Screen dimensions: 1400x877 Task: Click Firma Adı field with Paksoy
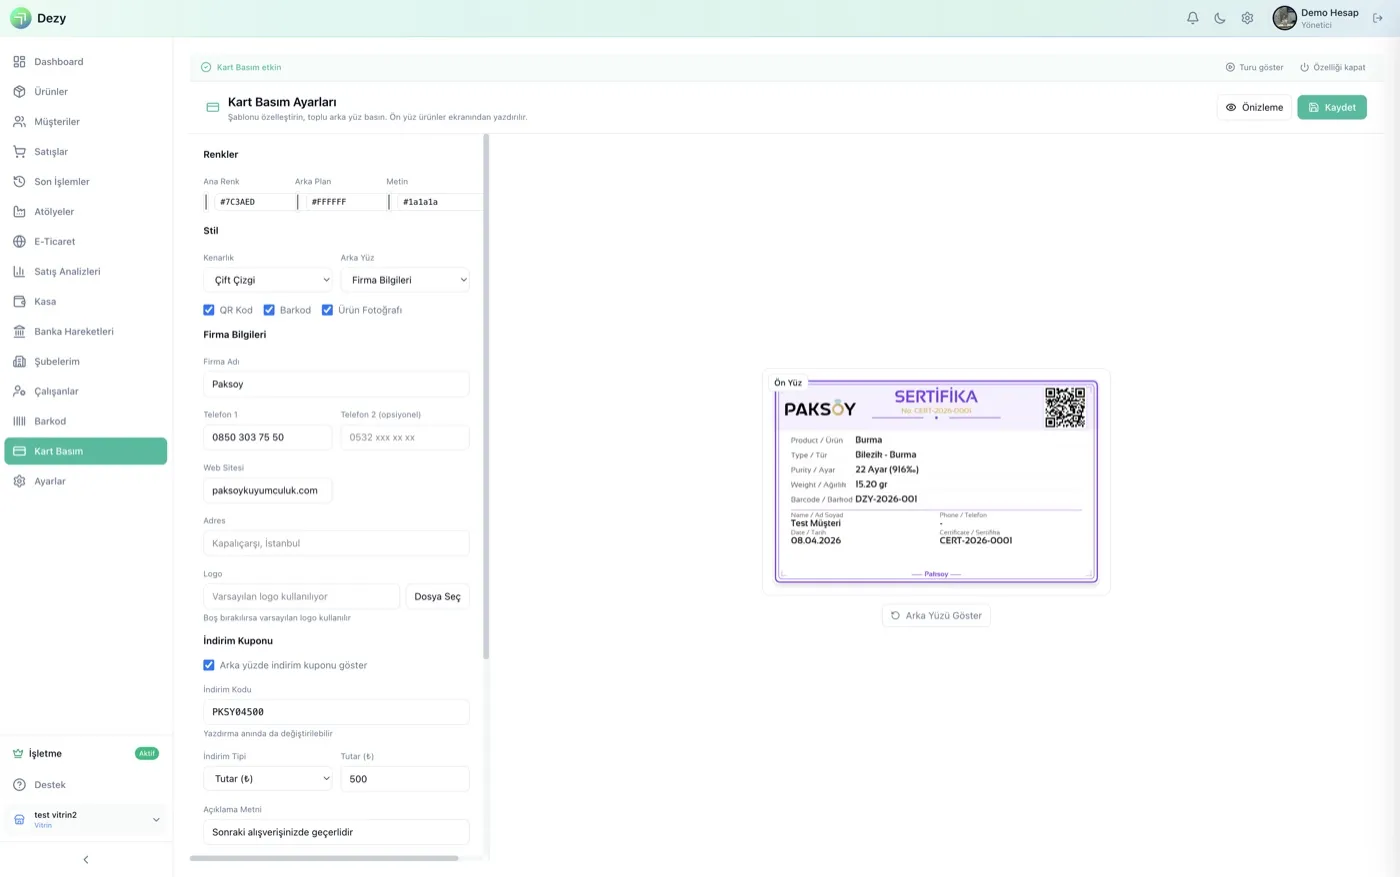pos(336,384)
